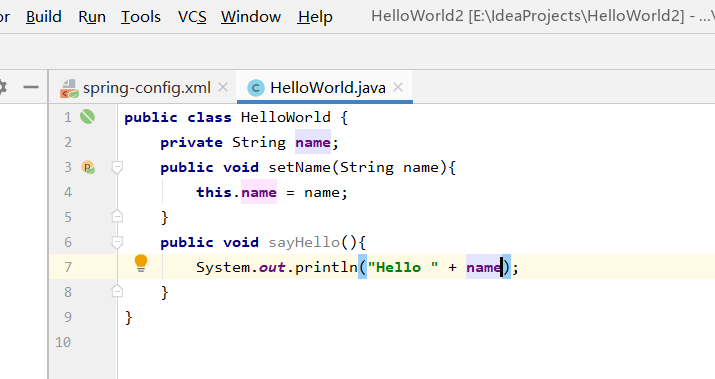Click the this keyword on line 4

pos(214,192)
